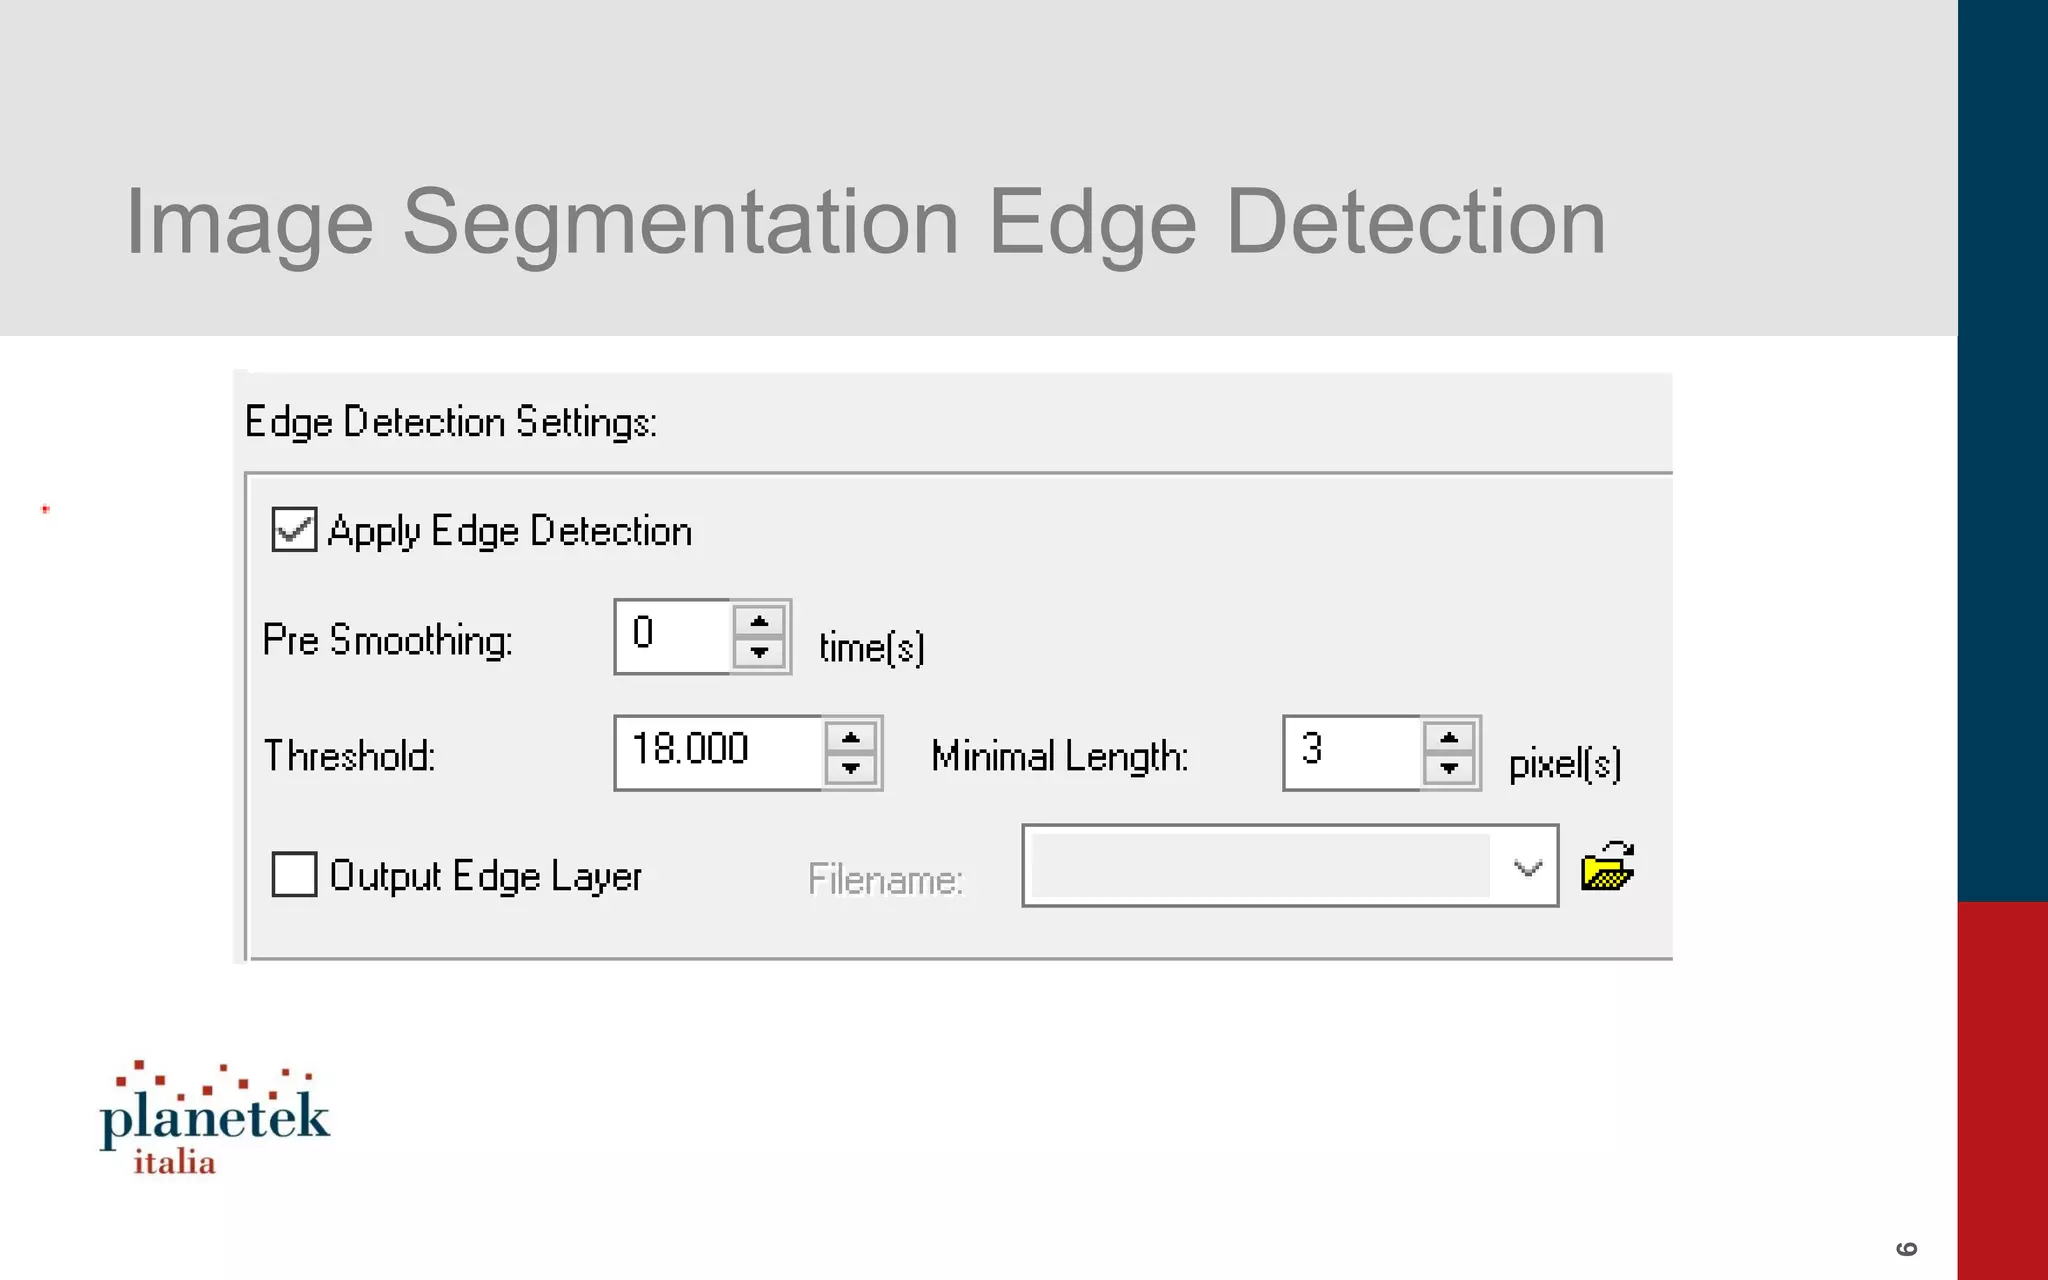Click the Planetek Italia logo
Screen dimensions: 2048x1280
(x=214, y=1118)
